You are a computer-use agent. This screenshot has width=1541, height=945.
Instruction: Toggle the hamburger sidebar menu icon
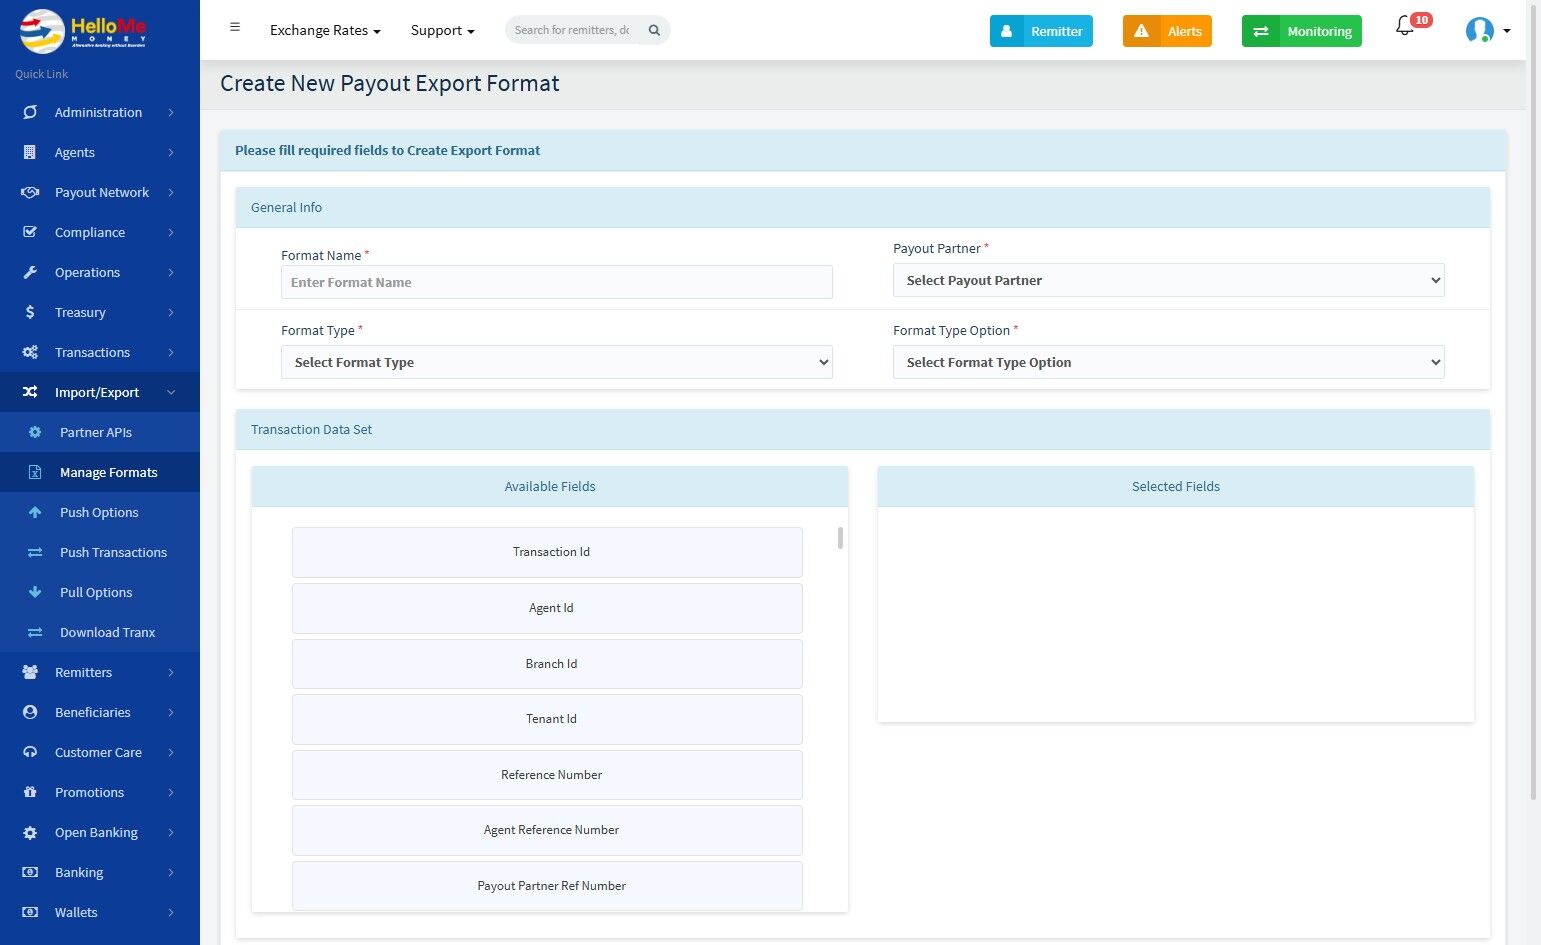point(235,27)
